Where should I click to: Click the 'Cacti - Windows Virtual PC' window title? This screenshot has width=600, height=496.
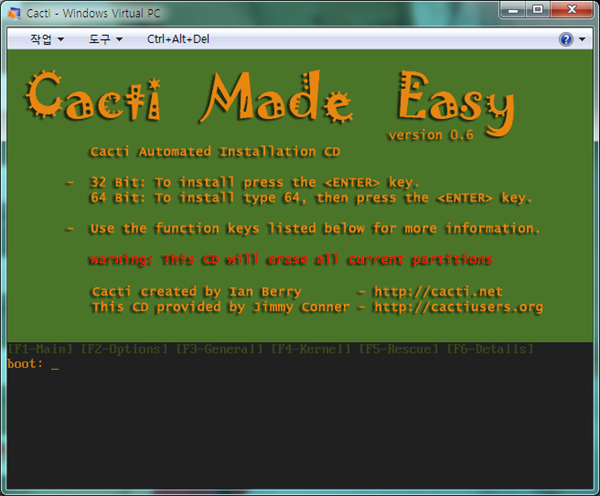[x=93, y=13]
